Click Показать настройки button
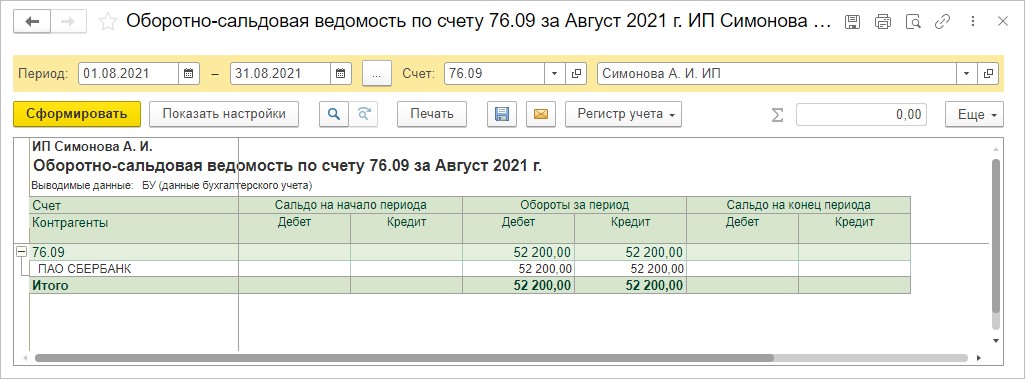The height and width of the screenshot is (379, 1025). point(224,114)
